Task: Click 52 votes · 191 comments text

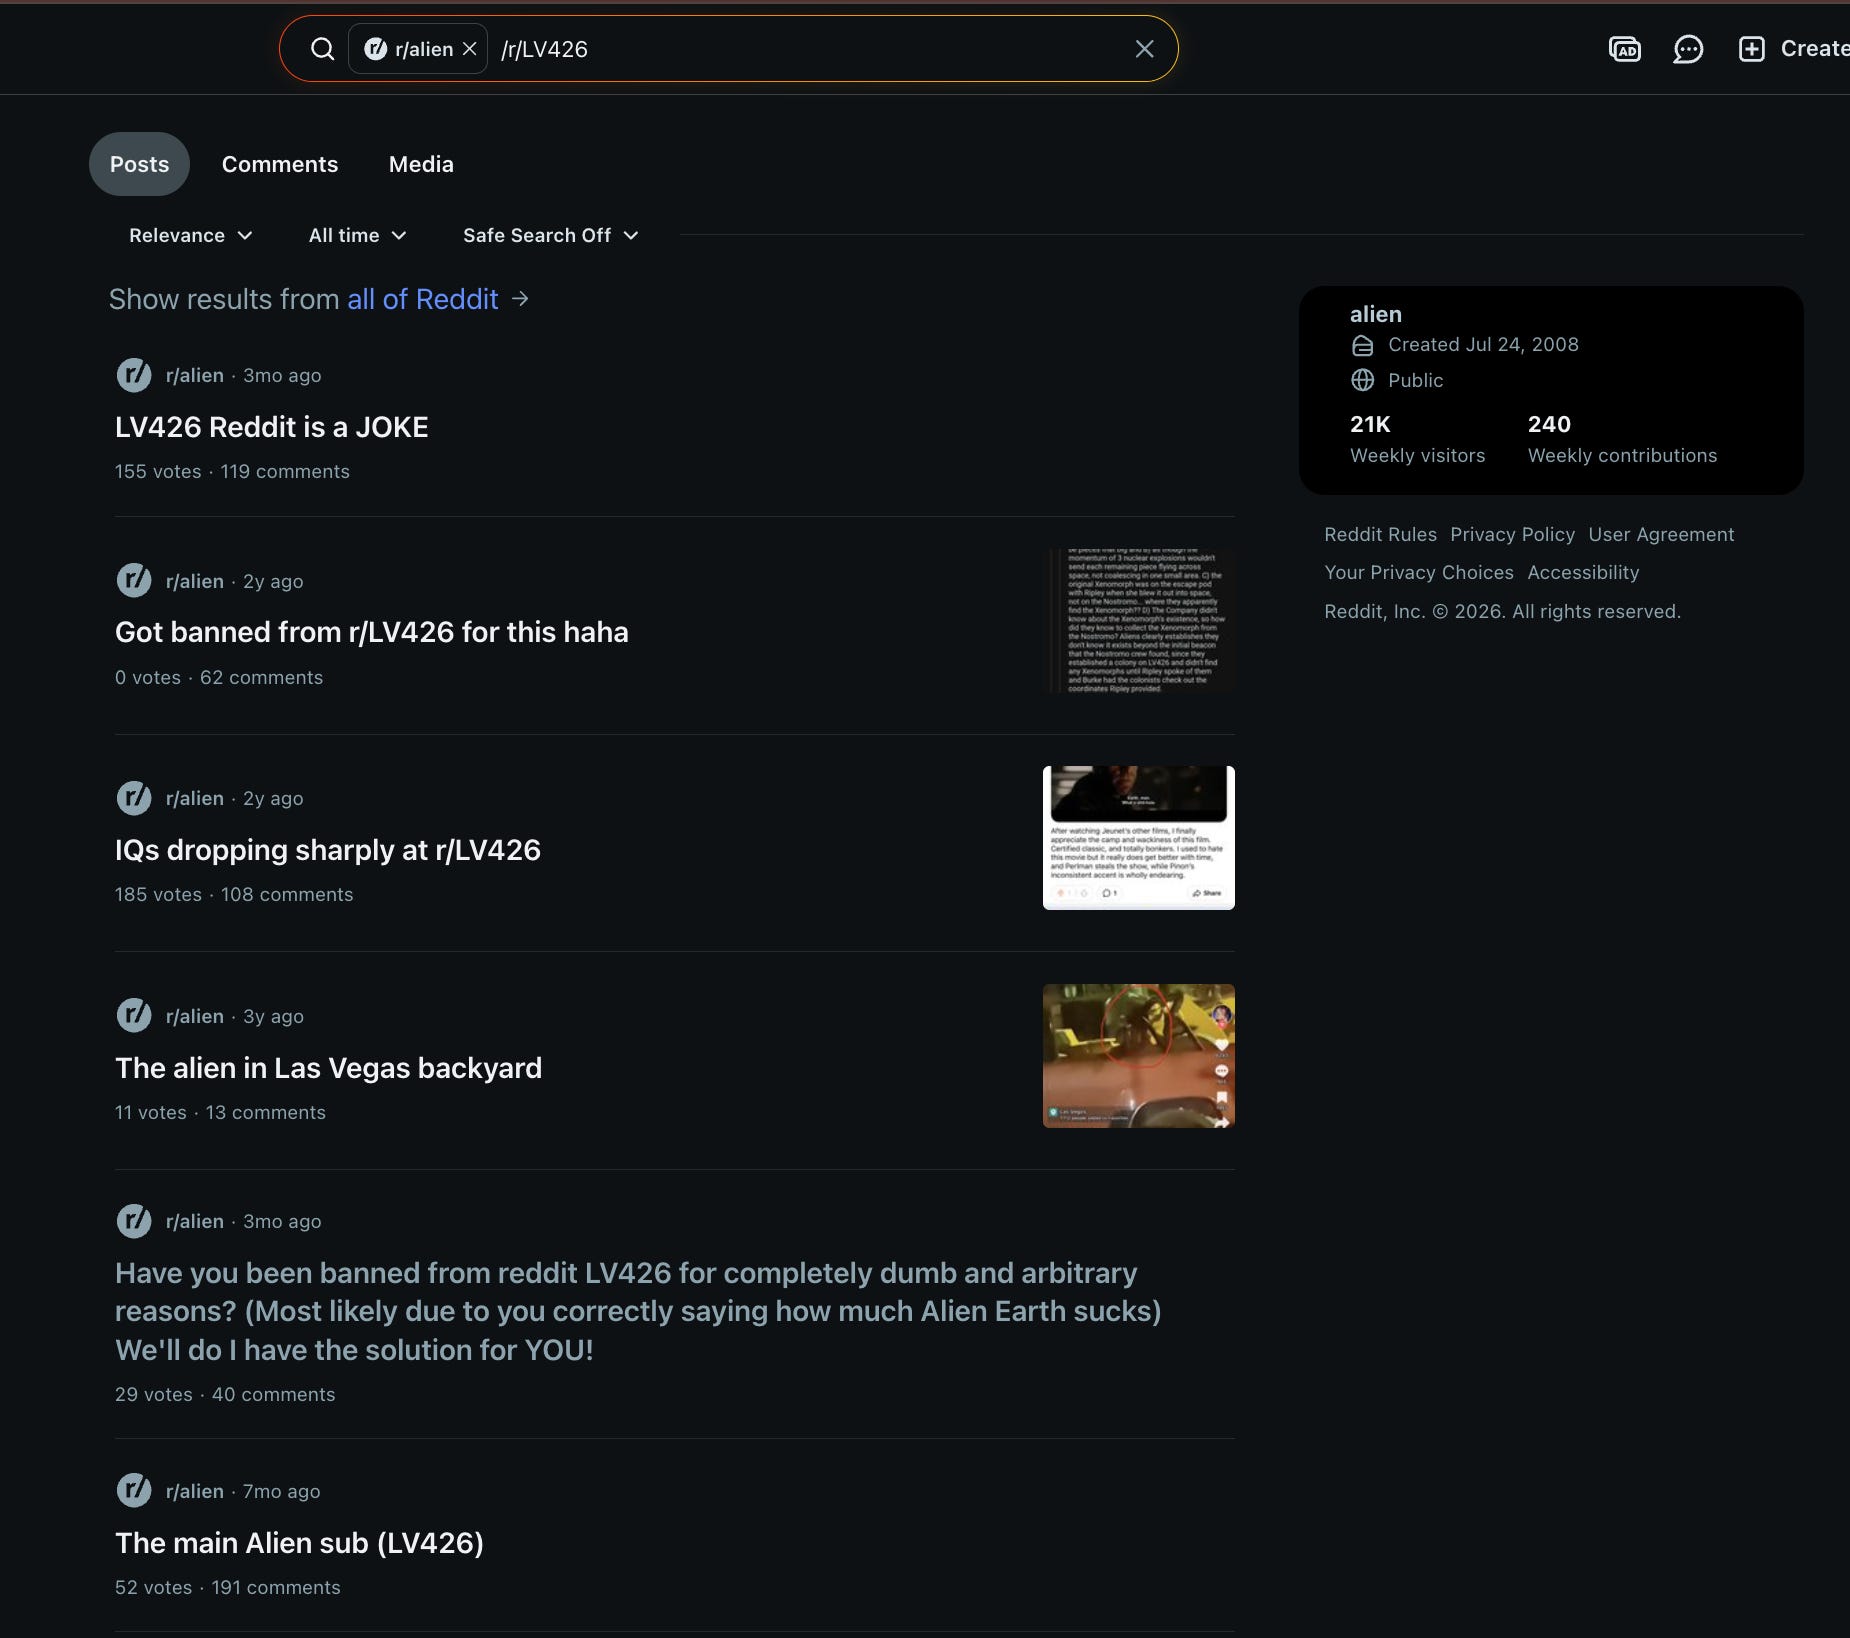Action: tap(228, 1587)
